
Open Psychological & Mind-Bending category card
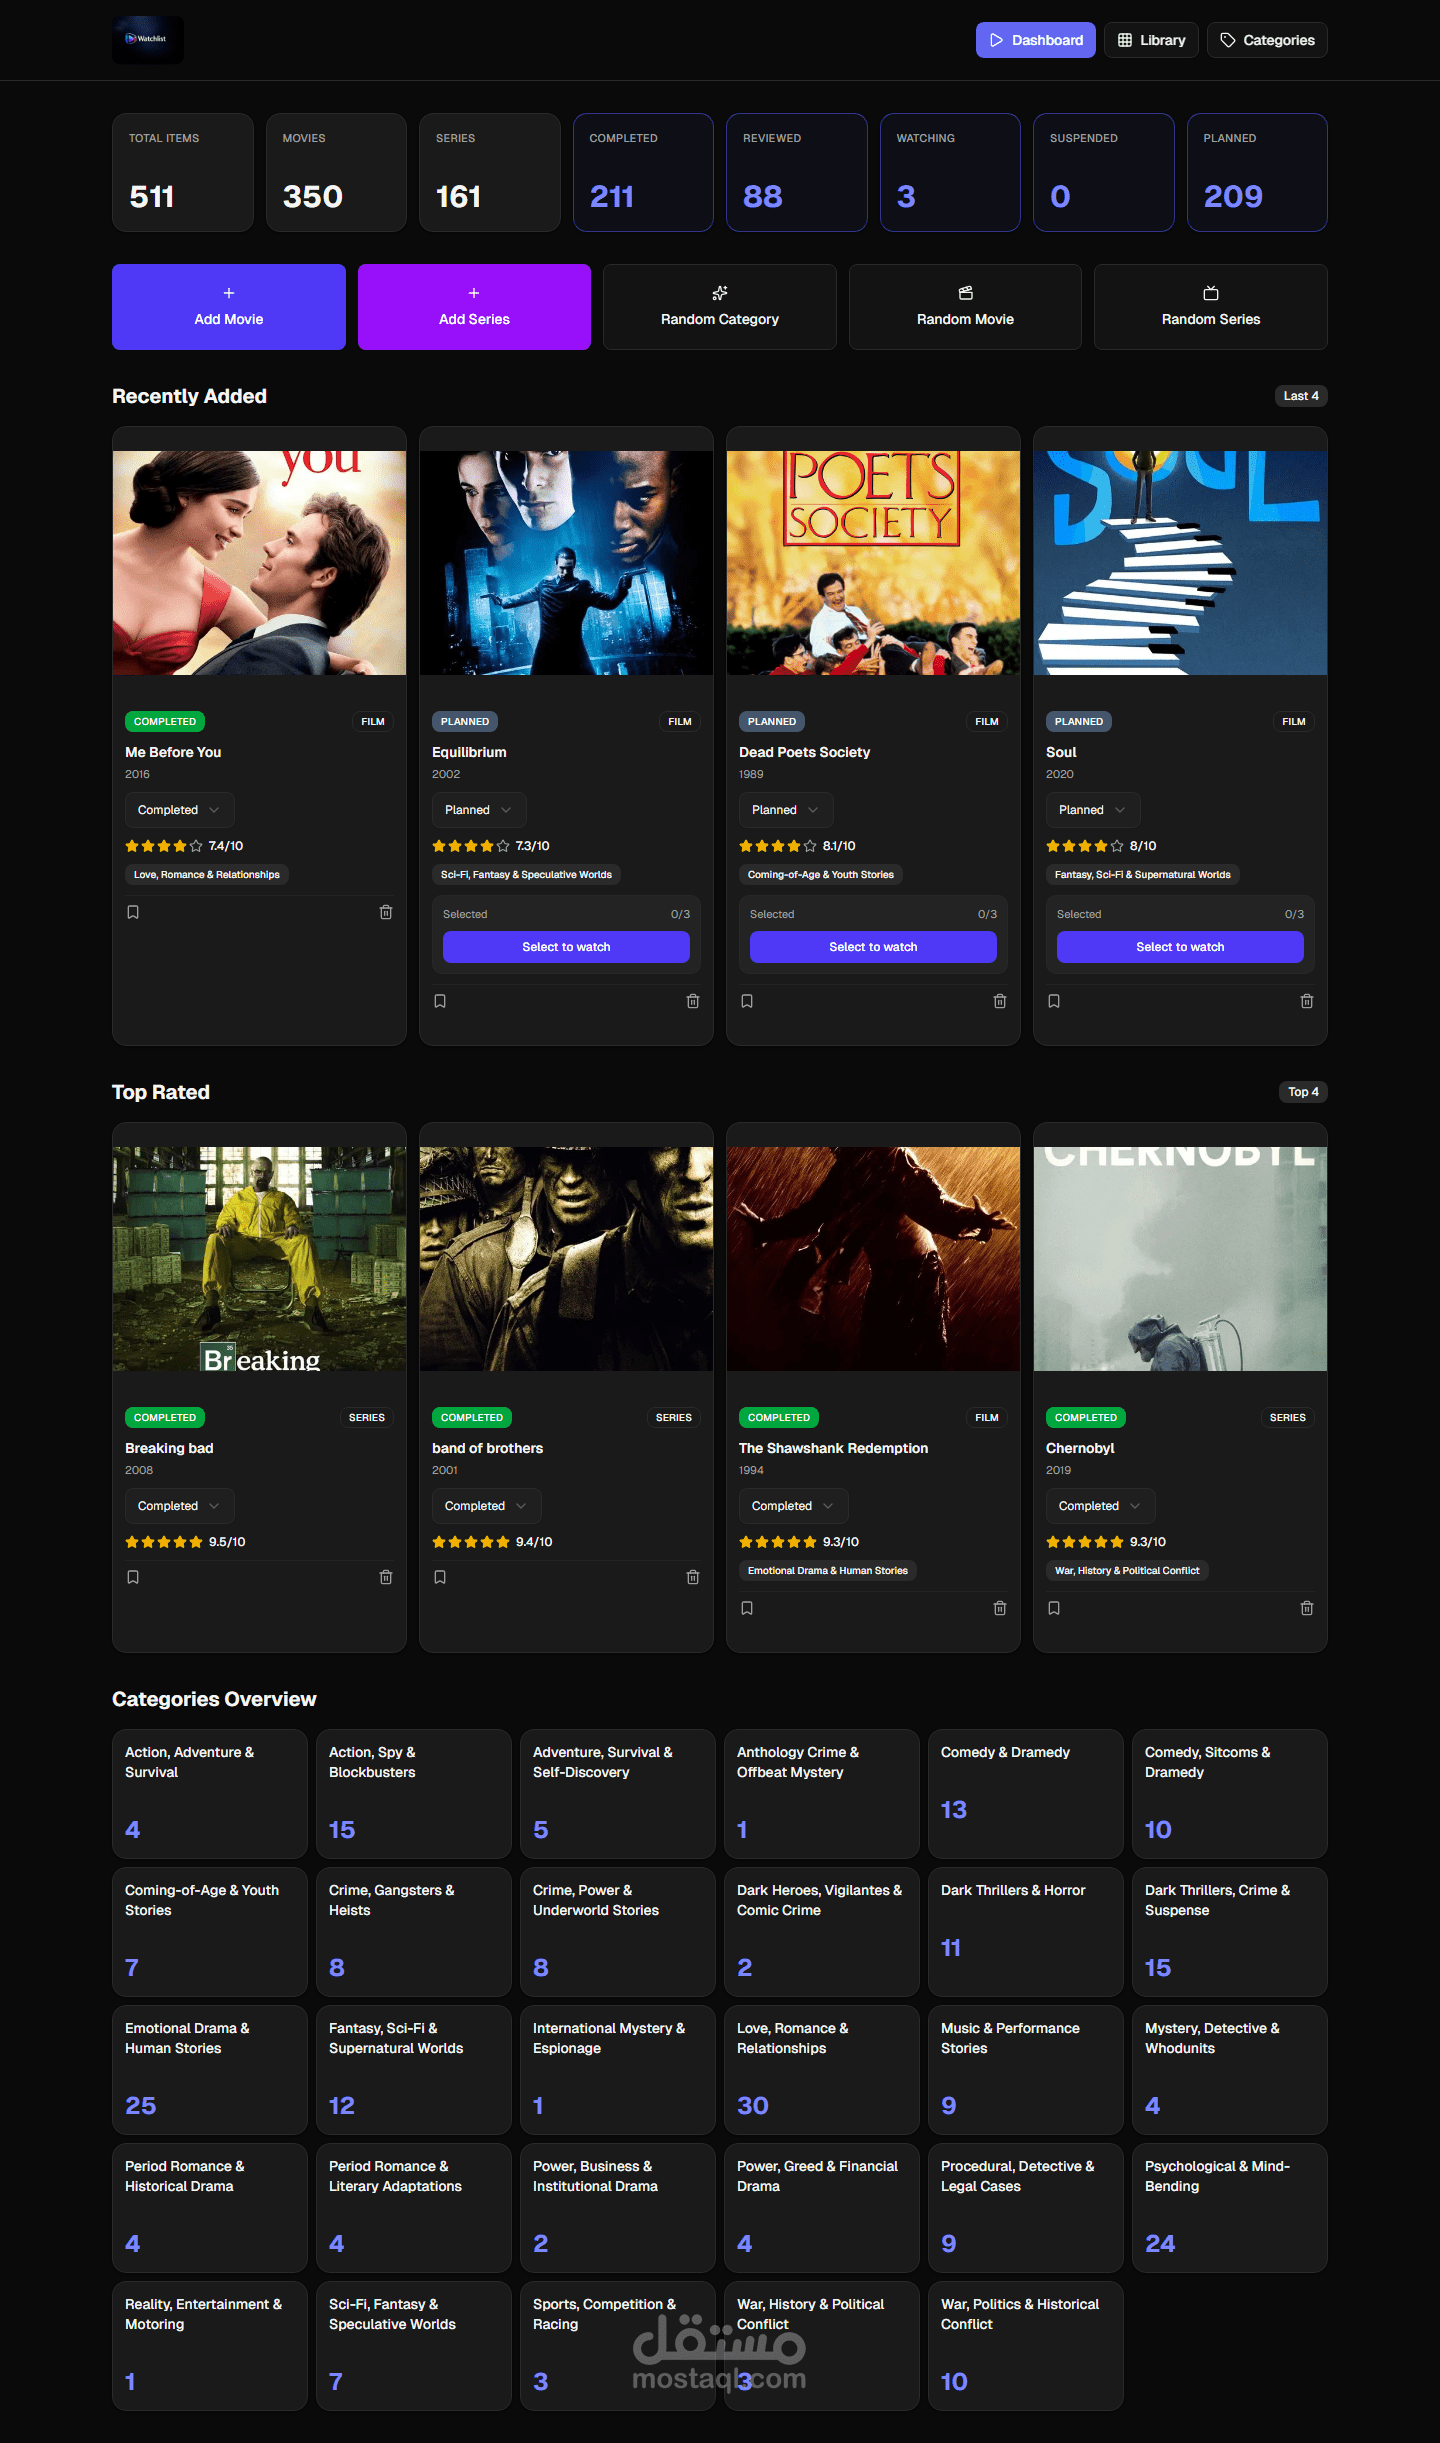click(1229, 2208)
